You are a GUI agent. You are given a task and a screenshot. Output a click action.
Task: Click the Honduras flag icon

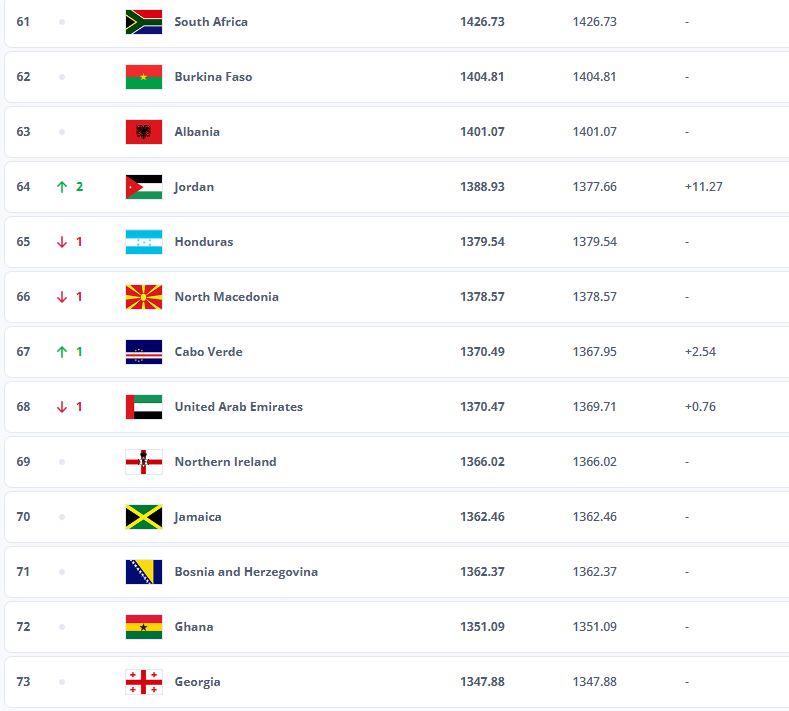click(144, 242)
